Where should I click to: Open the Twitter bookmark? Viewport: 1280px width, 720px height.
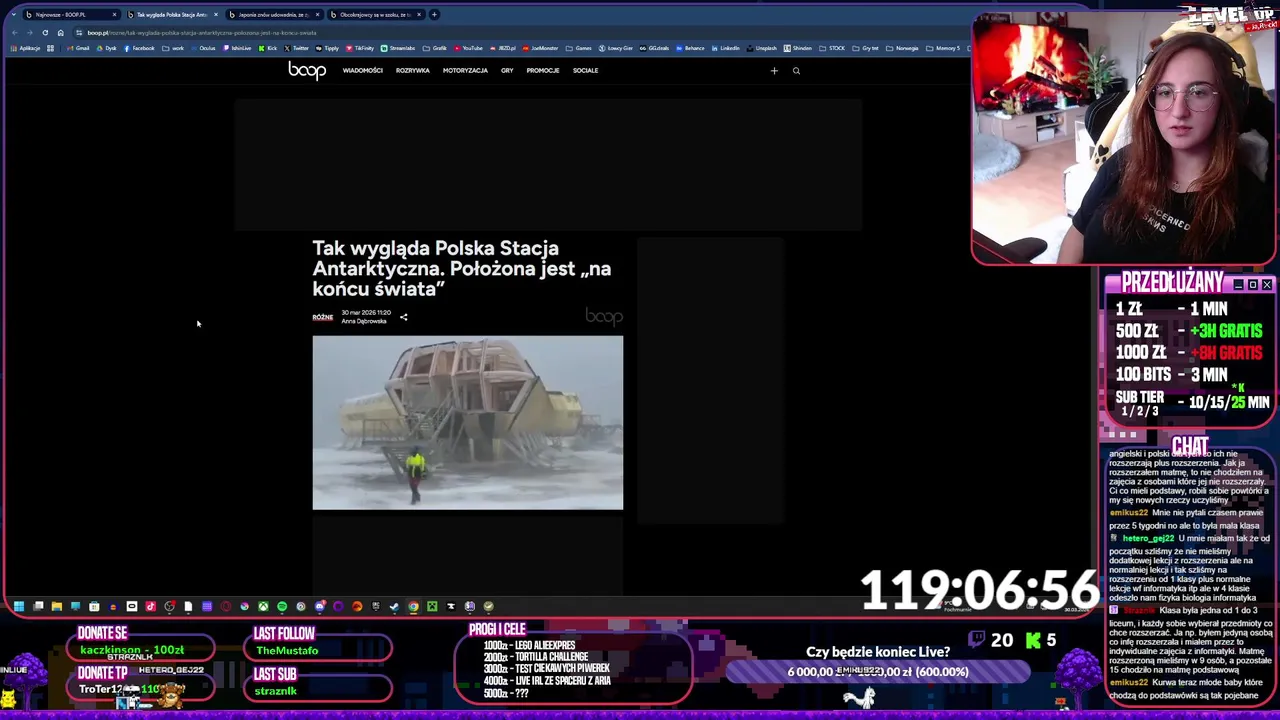pyautogui.click(x=296, y=48)
